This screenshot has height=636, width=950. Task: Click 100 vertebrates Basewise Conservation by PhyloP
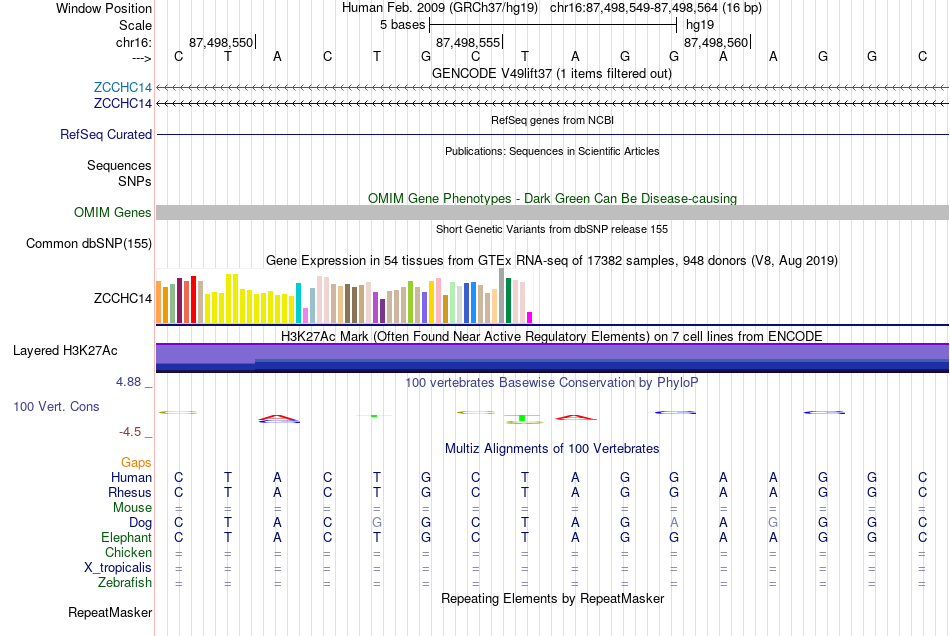tap(552, 382)
